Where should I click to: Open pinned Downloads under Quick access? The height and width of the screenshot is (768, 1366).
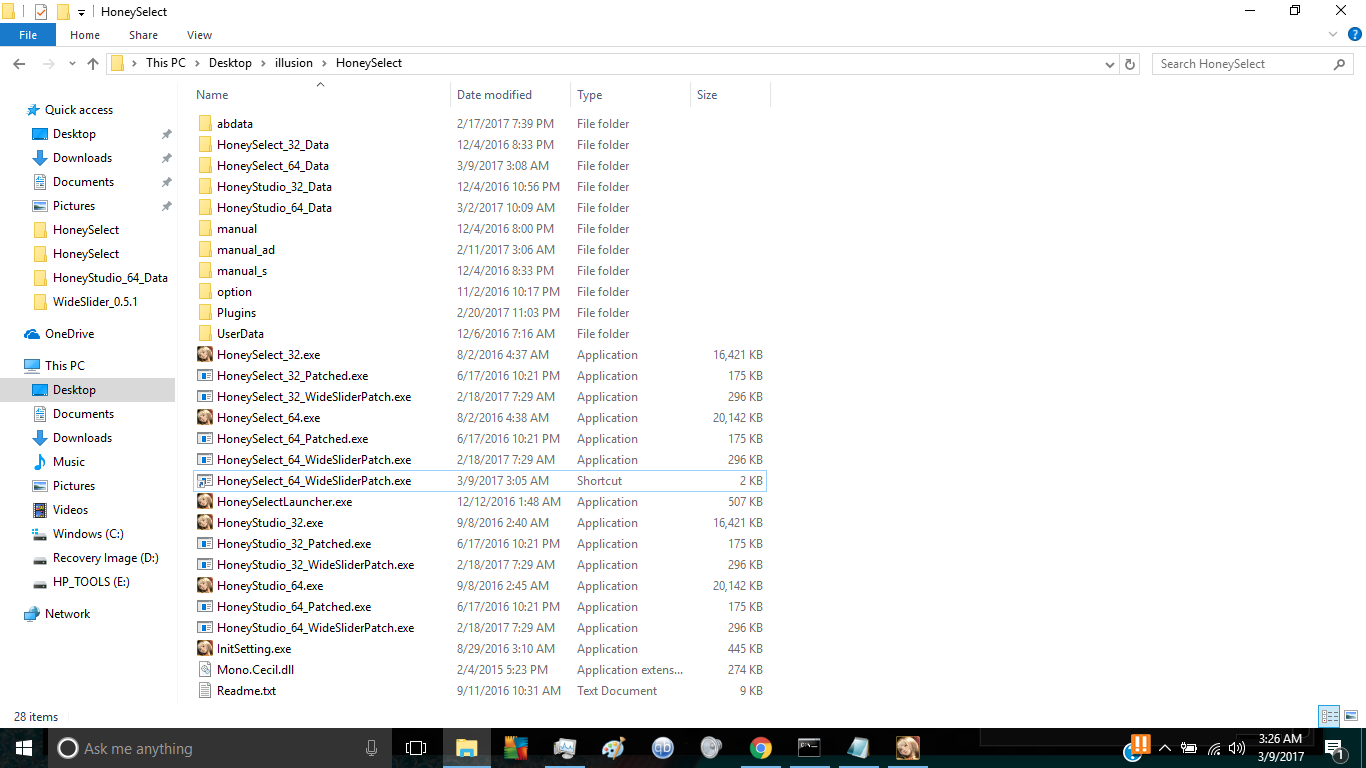[82, 158]
